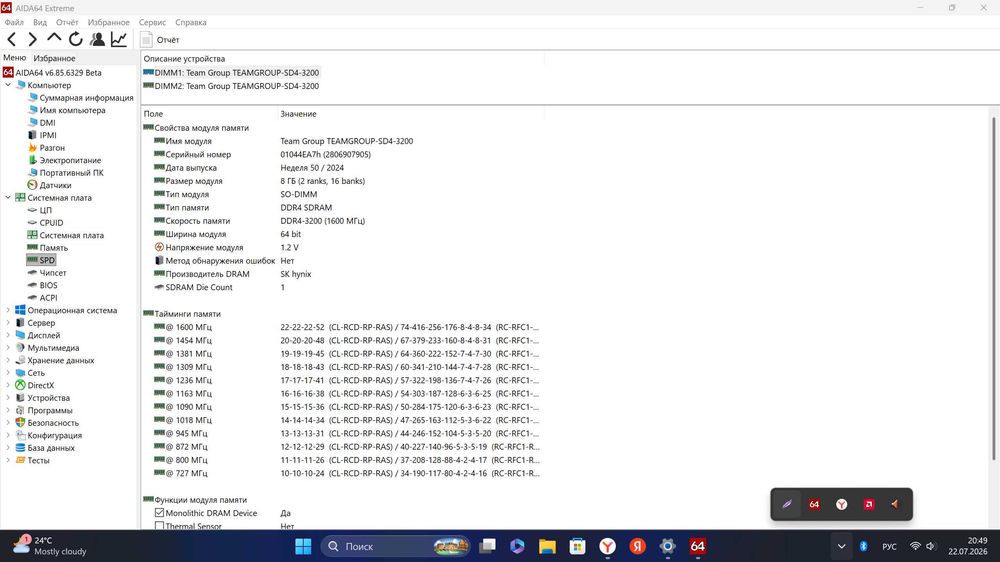Click the Отчёт report button

coord(160,40)
